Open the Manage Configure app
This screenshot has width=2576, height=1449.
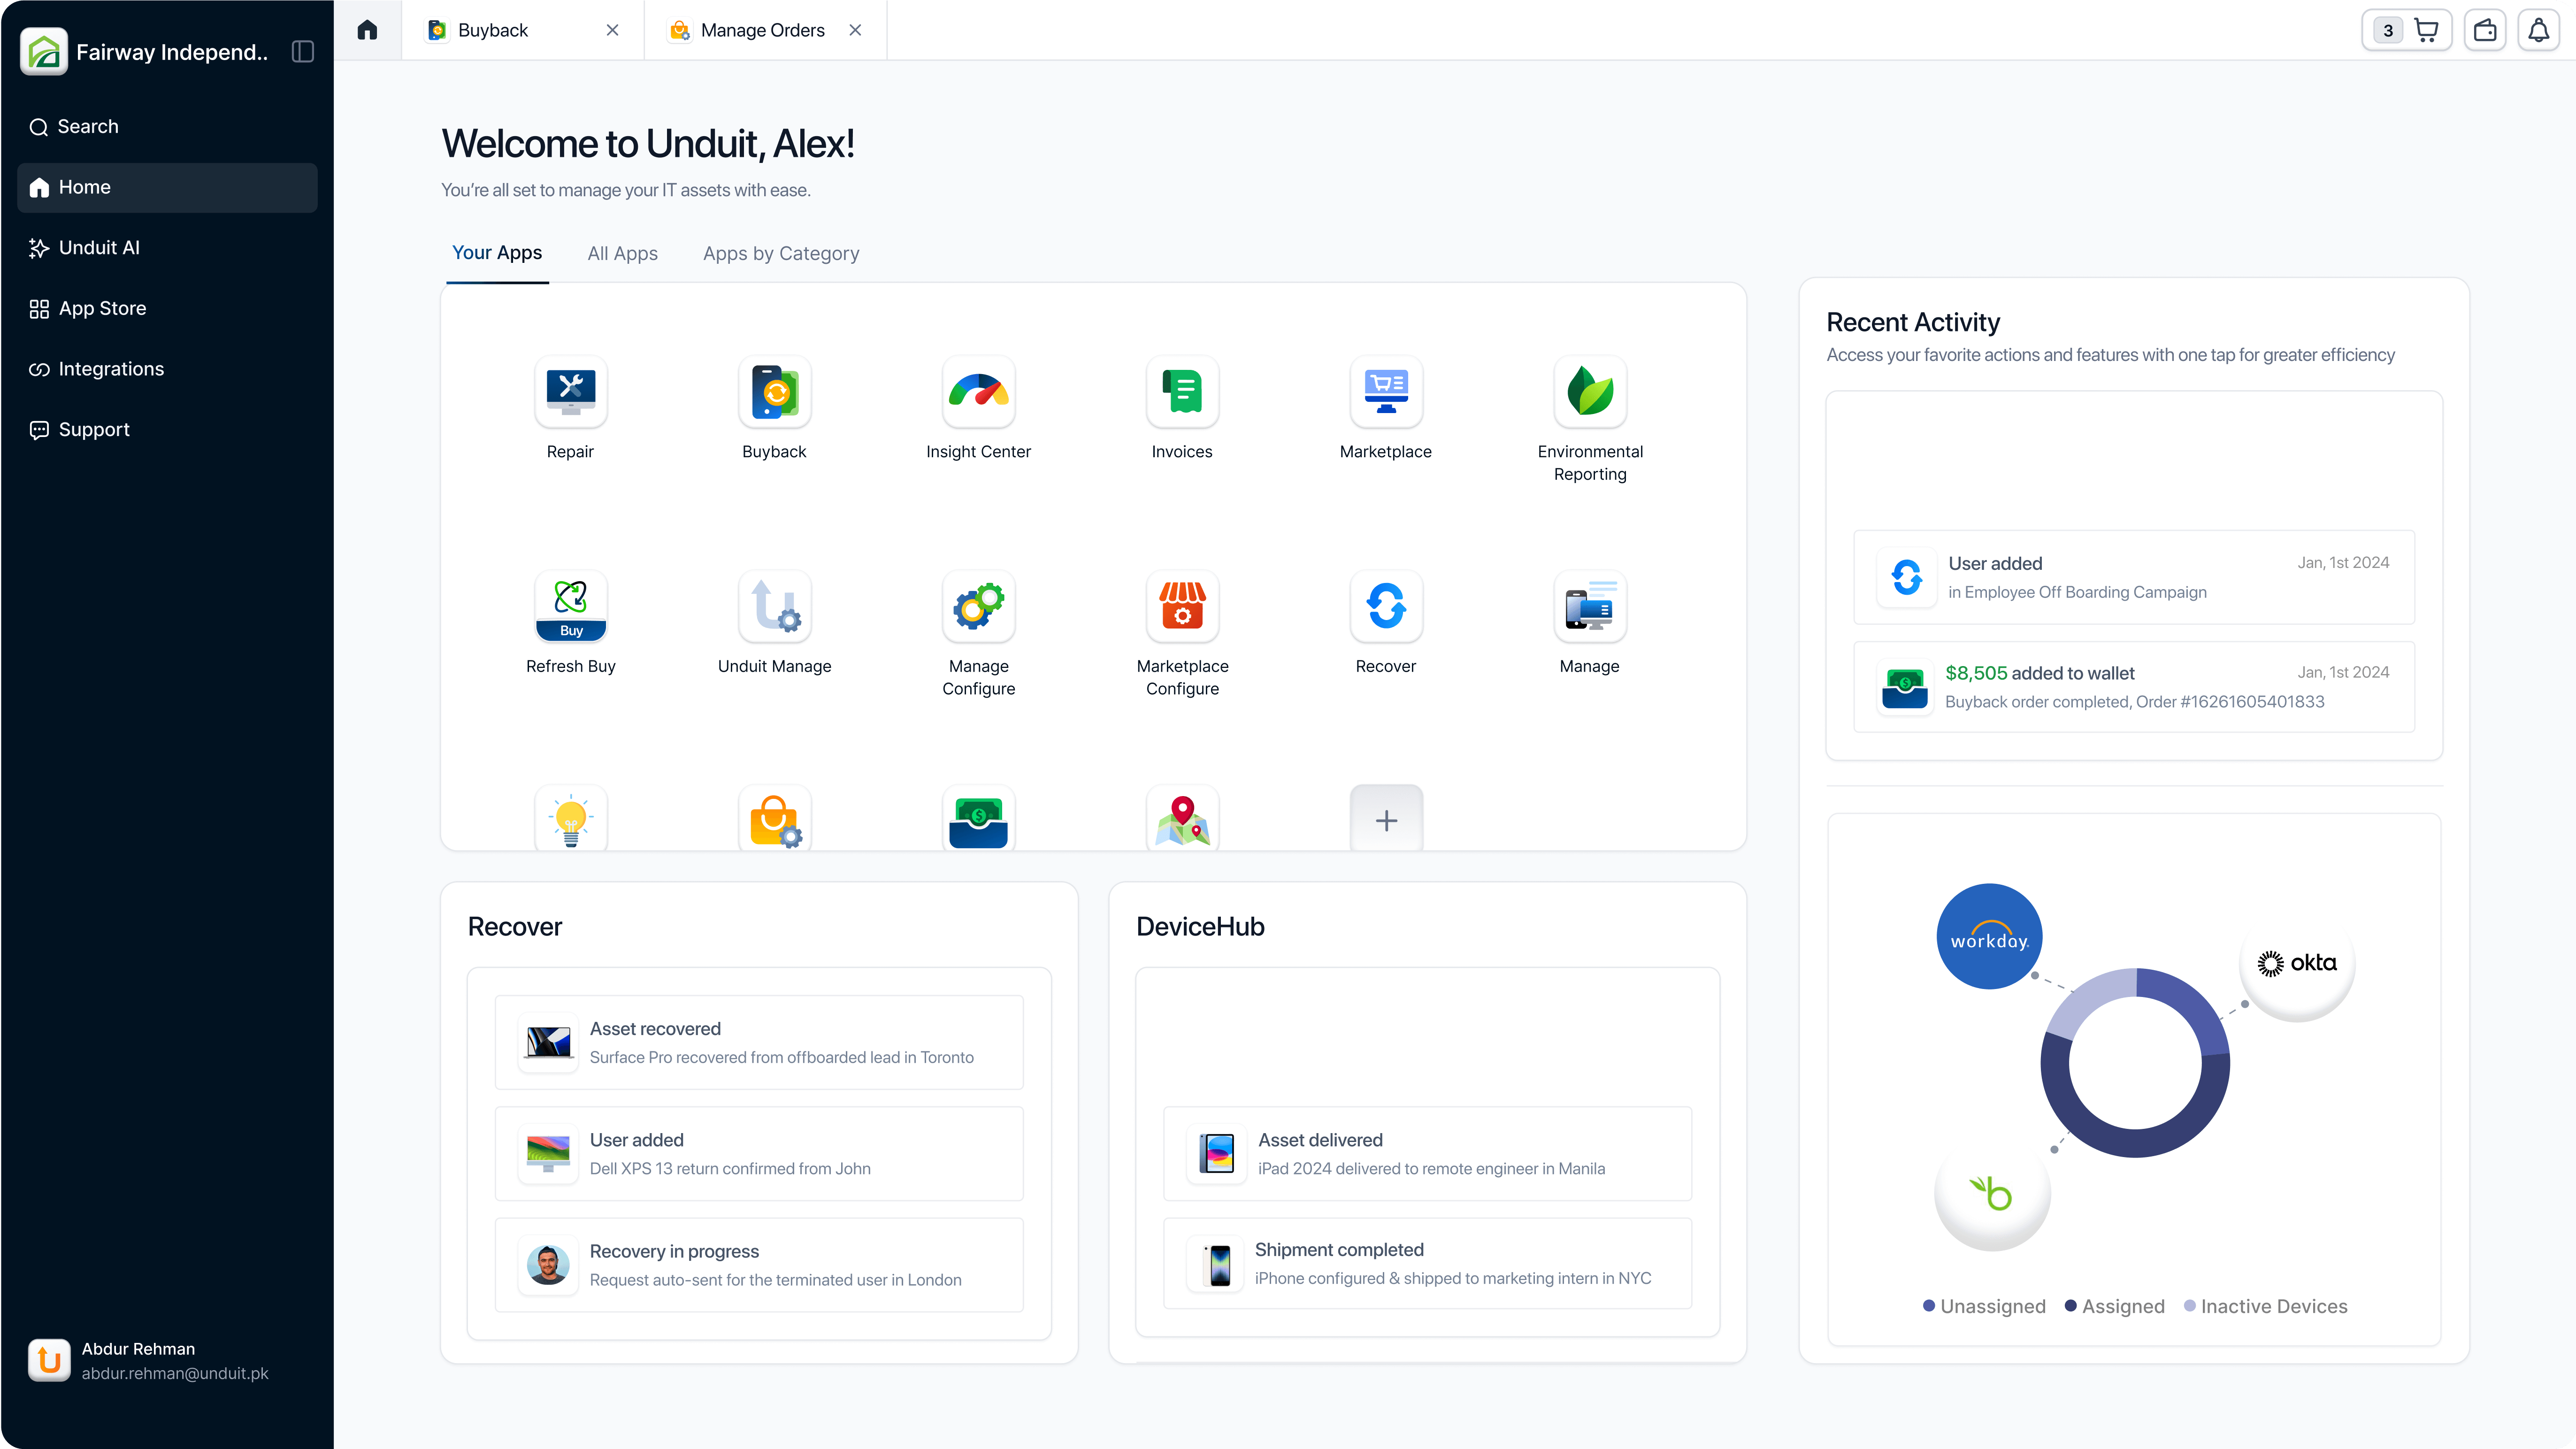tap(978, 606)
